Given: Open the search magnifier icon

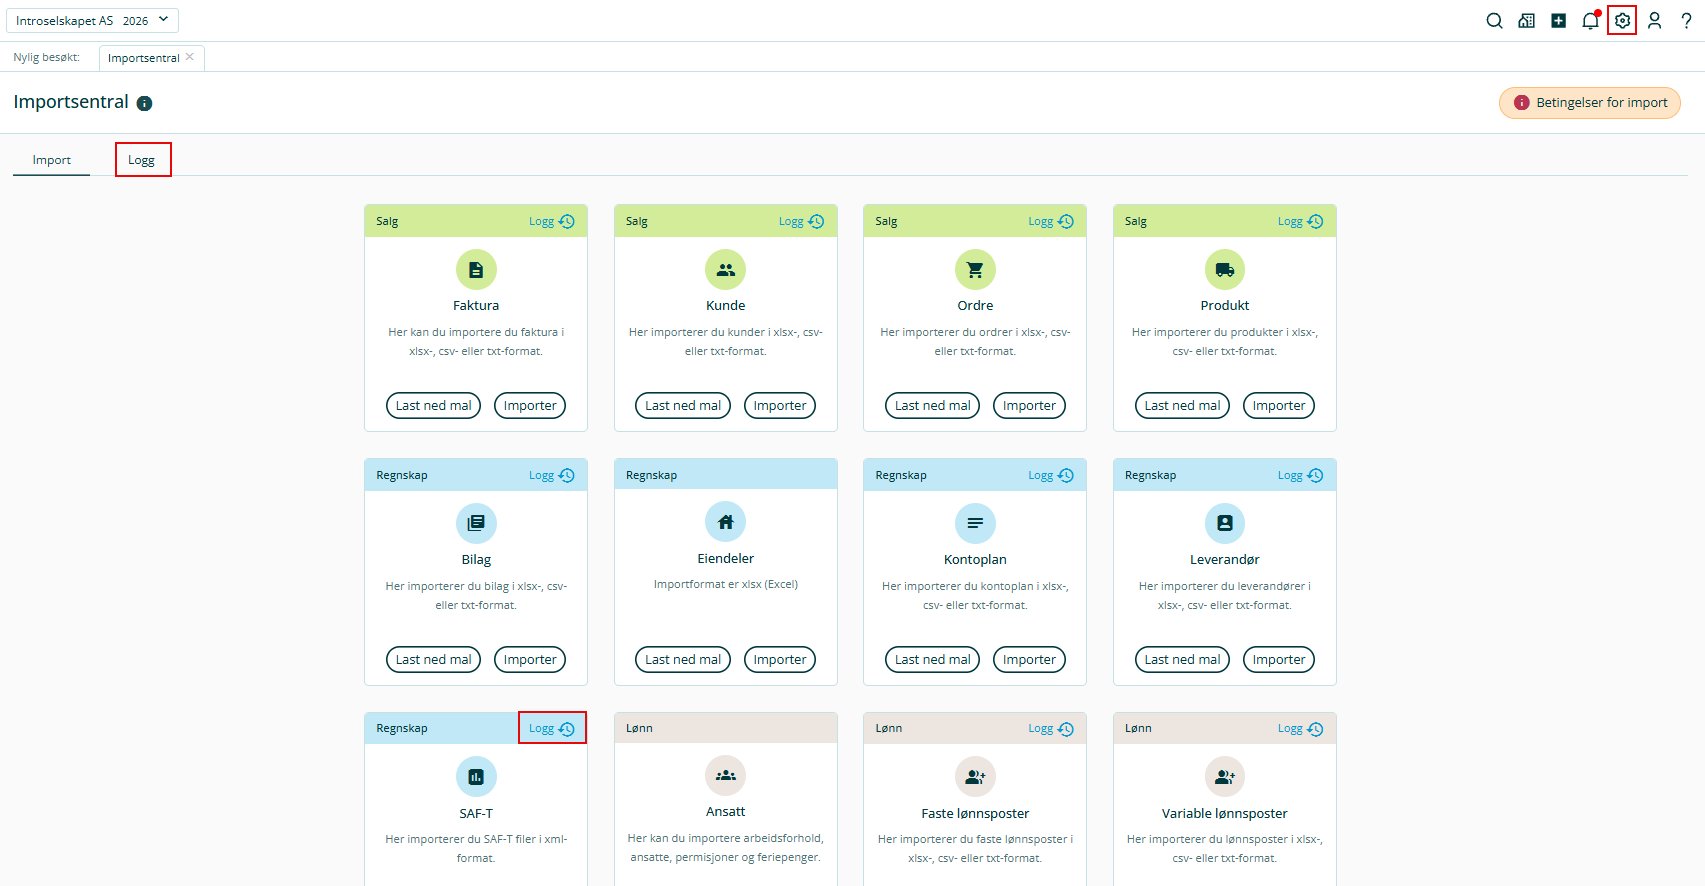Looking at the screenshot, I should coord(1494,21).
